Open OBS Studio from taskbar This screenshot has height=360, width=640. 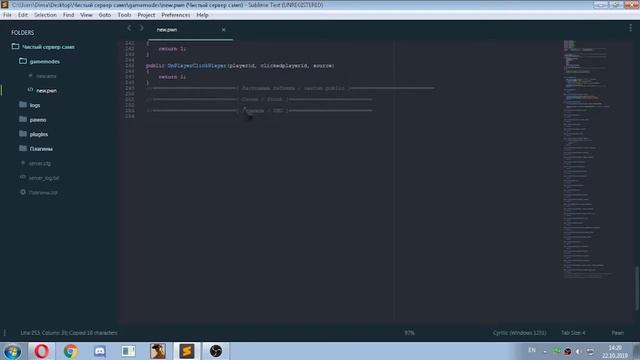216,351
